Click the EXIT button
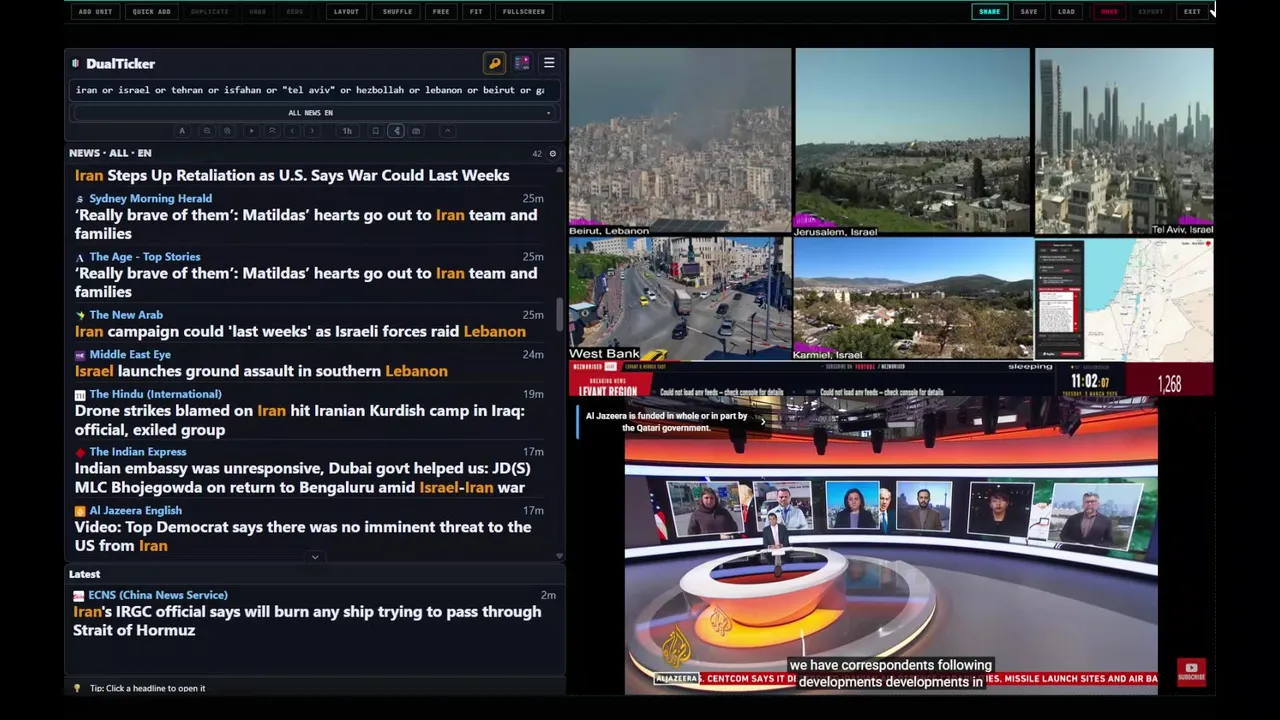The width and height of the screenshot is (1280, 720). point(1192,12)
